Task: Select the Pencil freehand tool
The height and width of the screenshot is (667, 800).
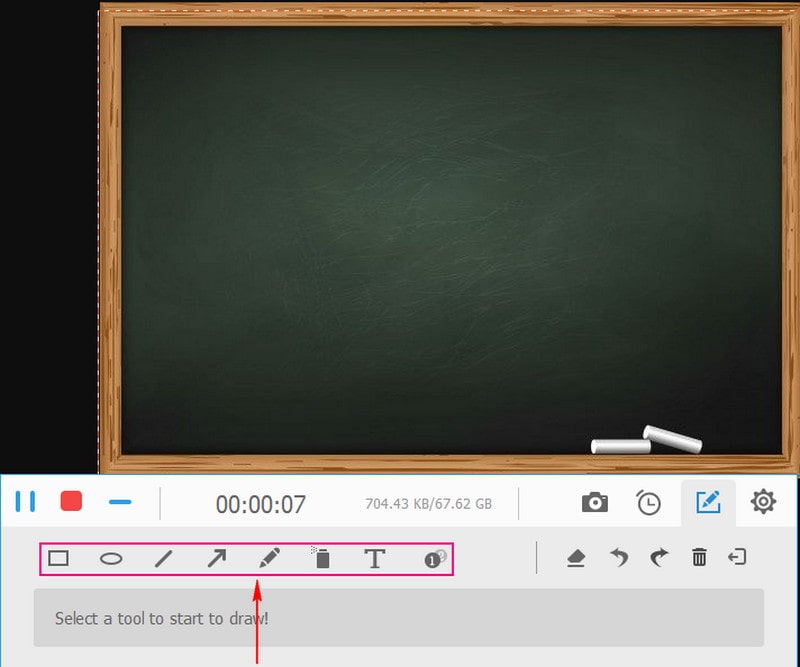Action: [x=269, y=558]
